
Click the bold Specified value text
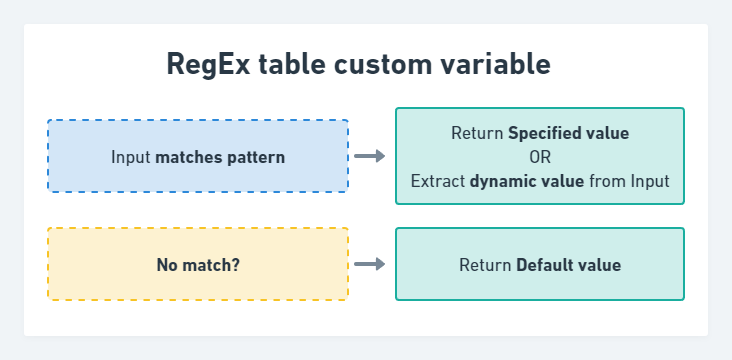tap(569, 134)
